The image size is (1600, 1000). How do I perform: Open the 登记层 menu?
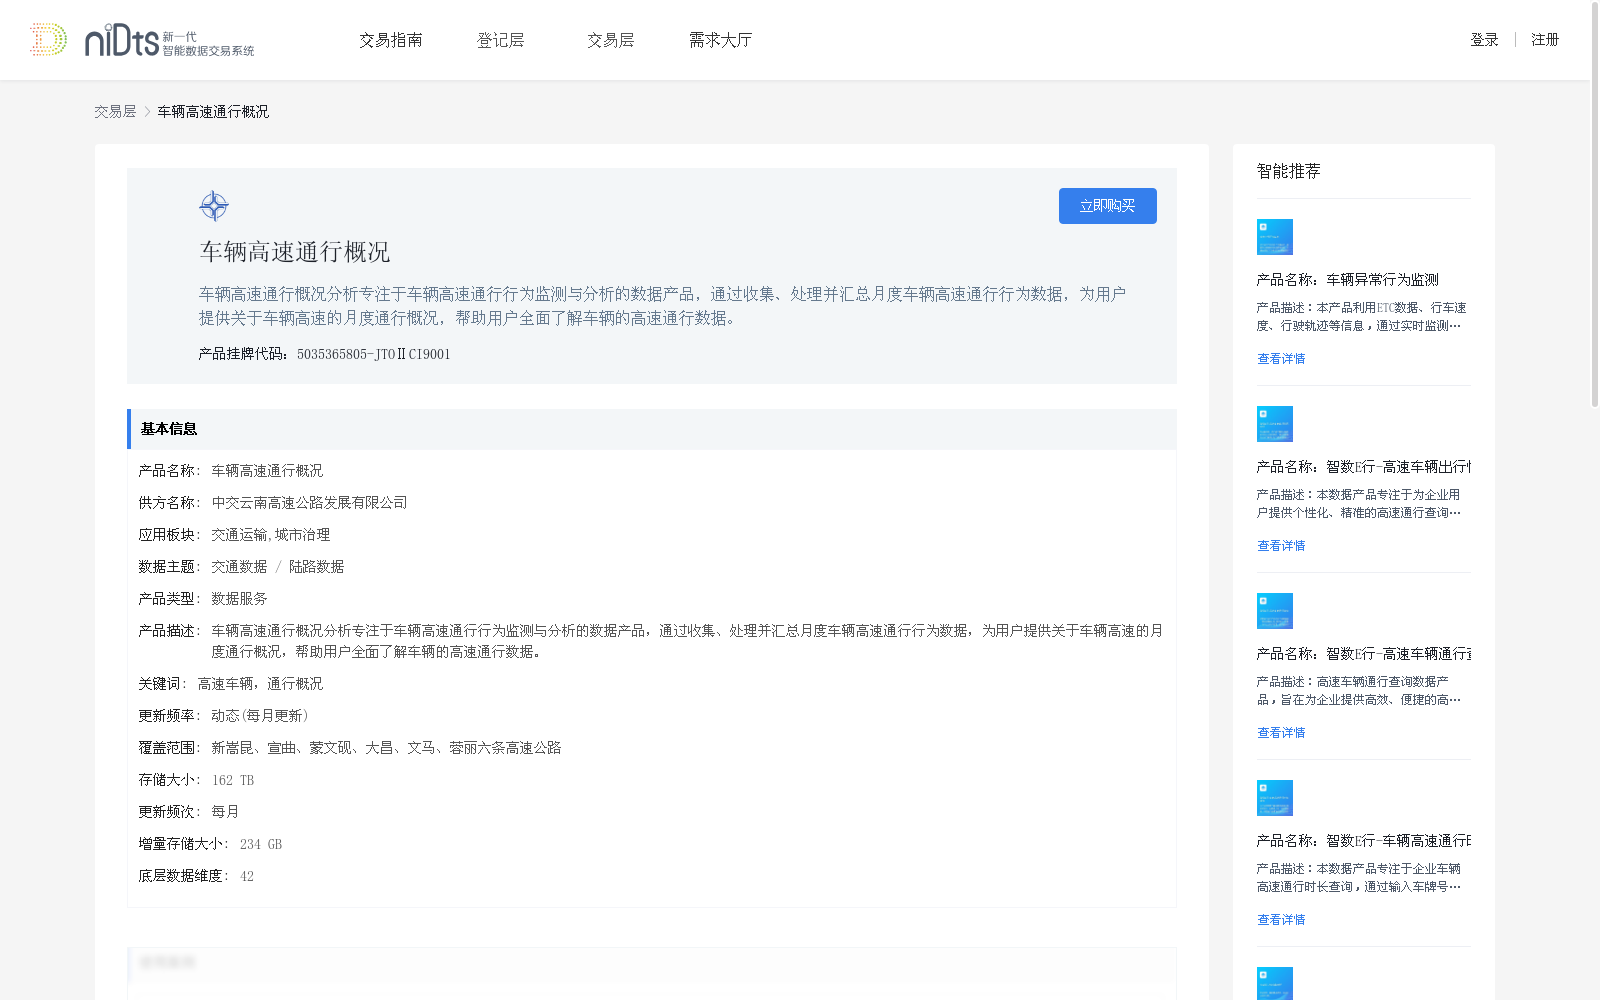pos(501,40)
